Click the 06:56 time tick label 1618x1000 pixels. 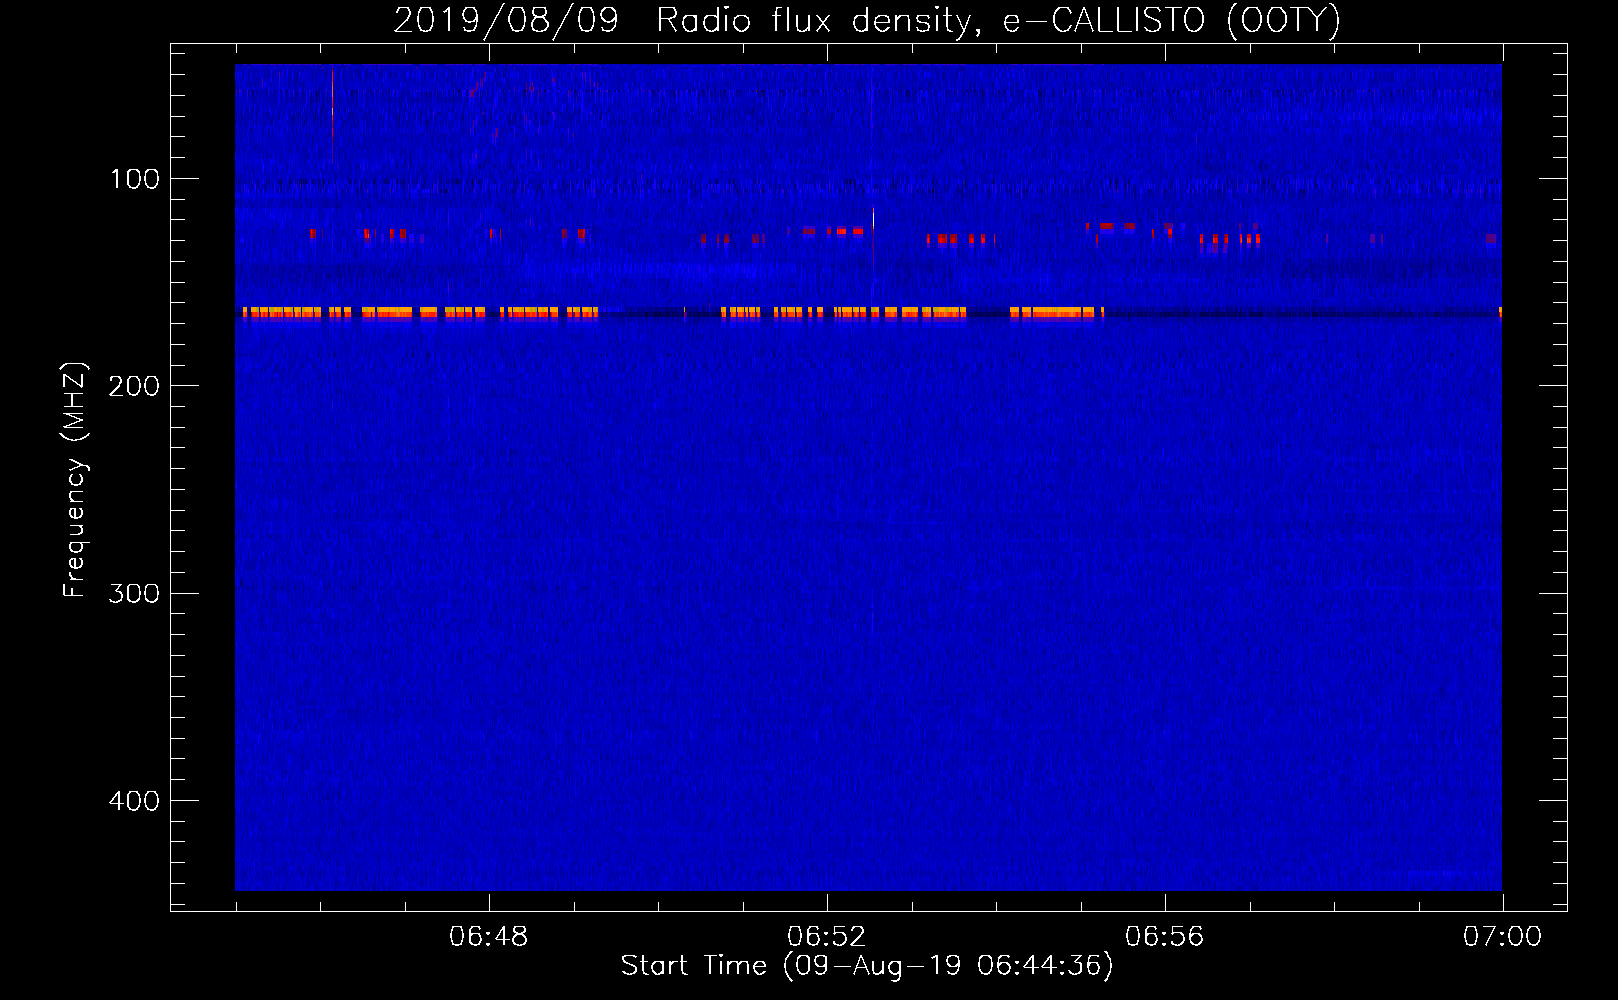1164,937
